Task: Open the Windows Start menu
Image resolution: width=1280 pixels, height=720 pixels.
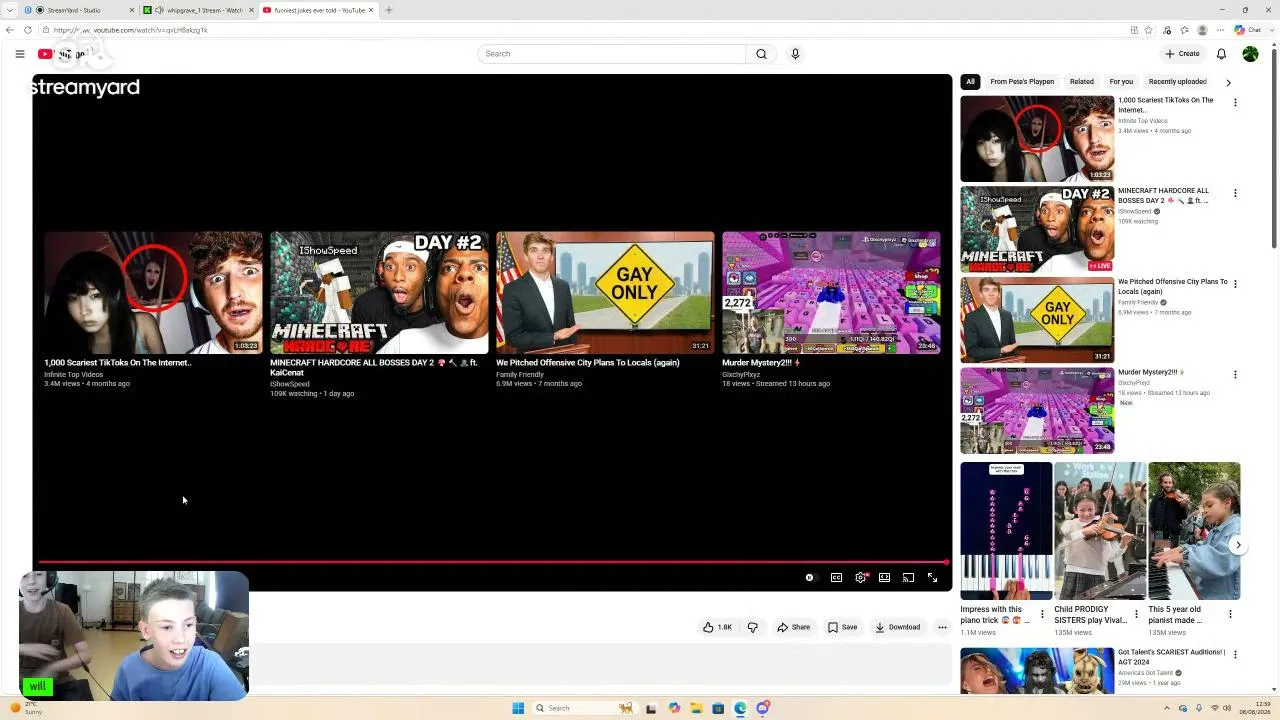Action: click(x=518, y=708)
